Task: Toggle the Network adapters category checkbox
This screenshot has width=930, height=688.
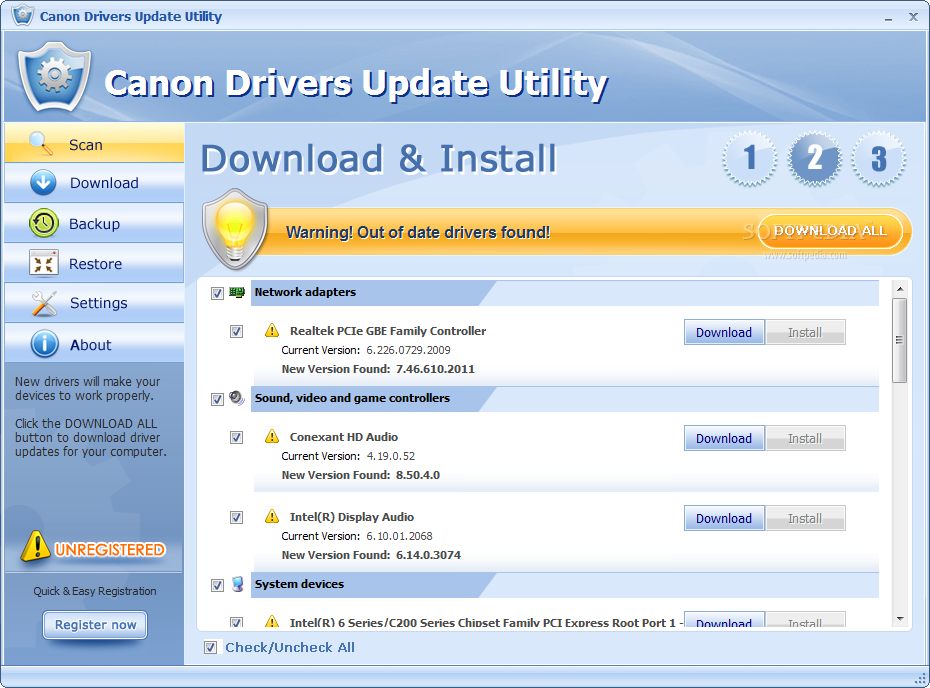Action: (x=217, y=293)
